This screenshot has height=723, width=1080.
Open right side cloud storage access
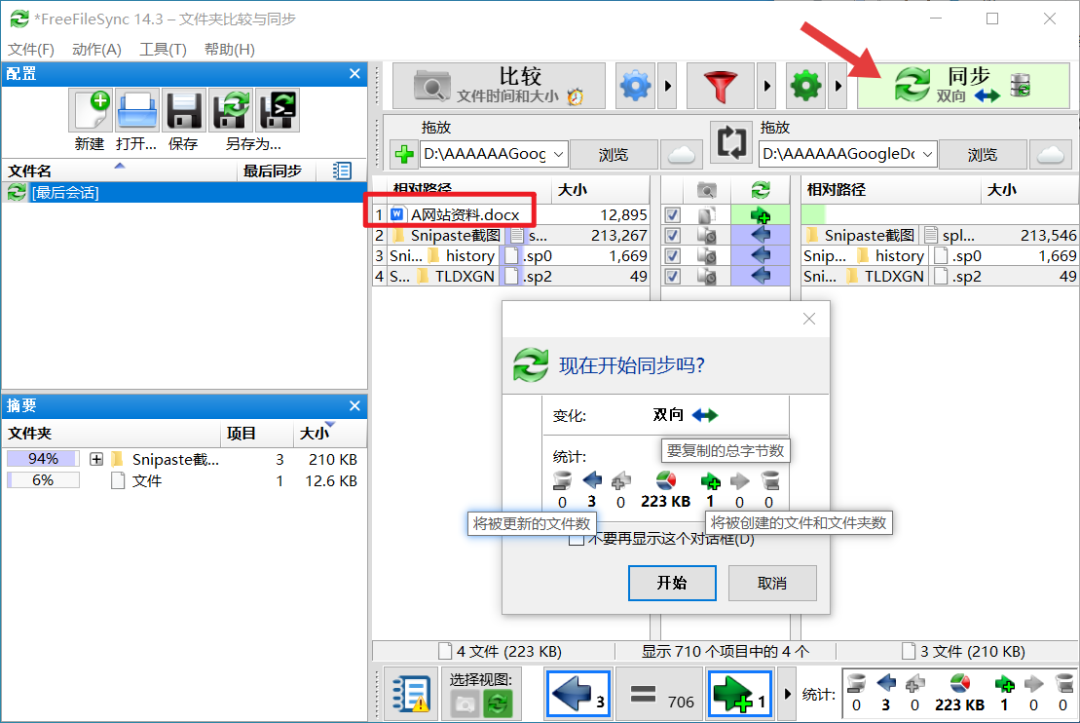(x=1050, y=154)
